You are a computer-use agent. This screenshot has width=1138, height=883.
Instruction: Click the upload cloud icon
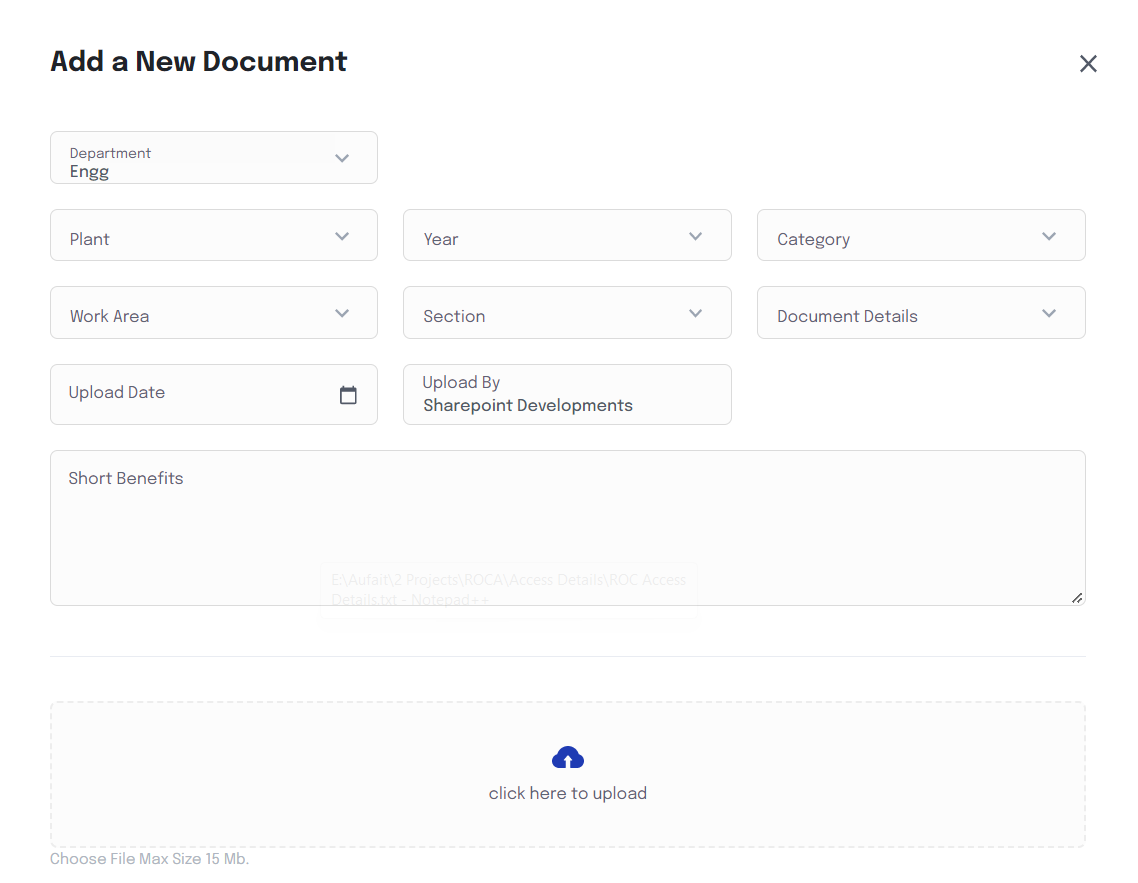point(567,757)
